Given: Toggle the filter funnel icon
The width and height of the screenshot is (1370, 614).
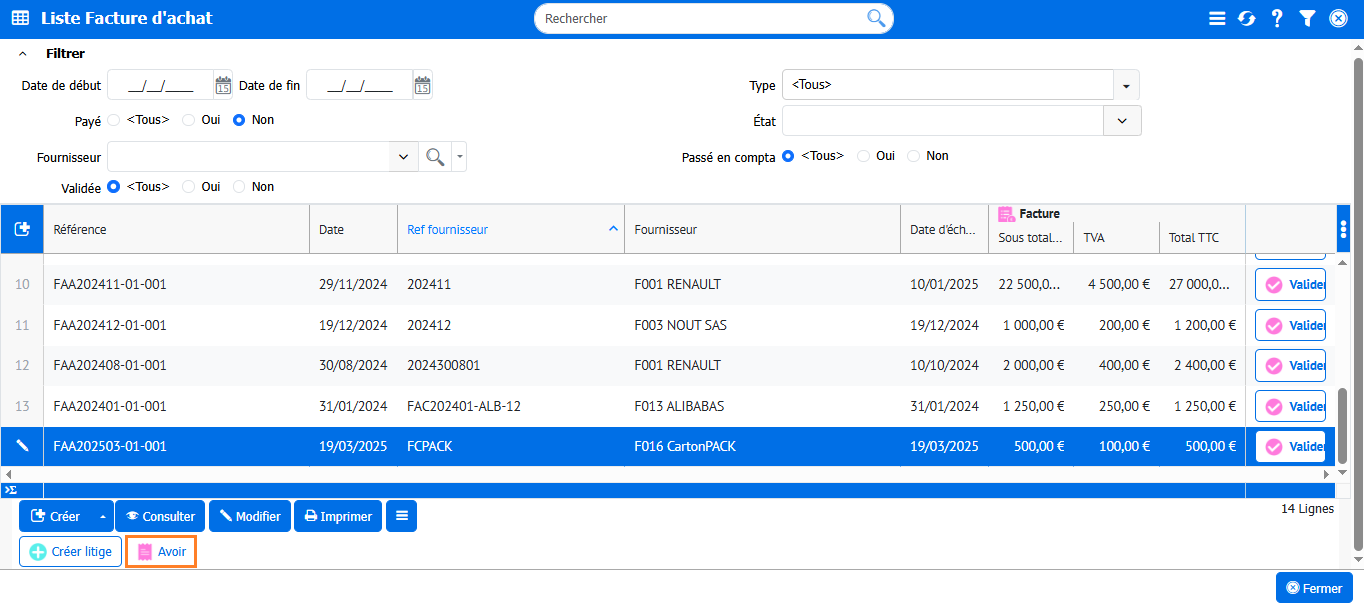Looking at the screenshot, I should [x=1307, y=19].
